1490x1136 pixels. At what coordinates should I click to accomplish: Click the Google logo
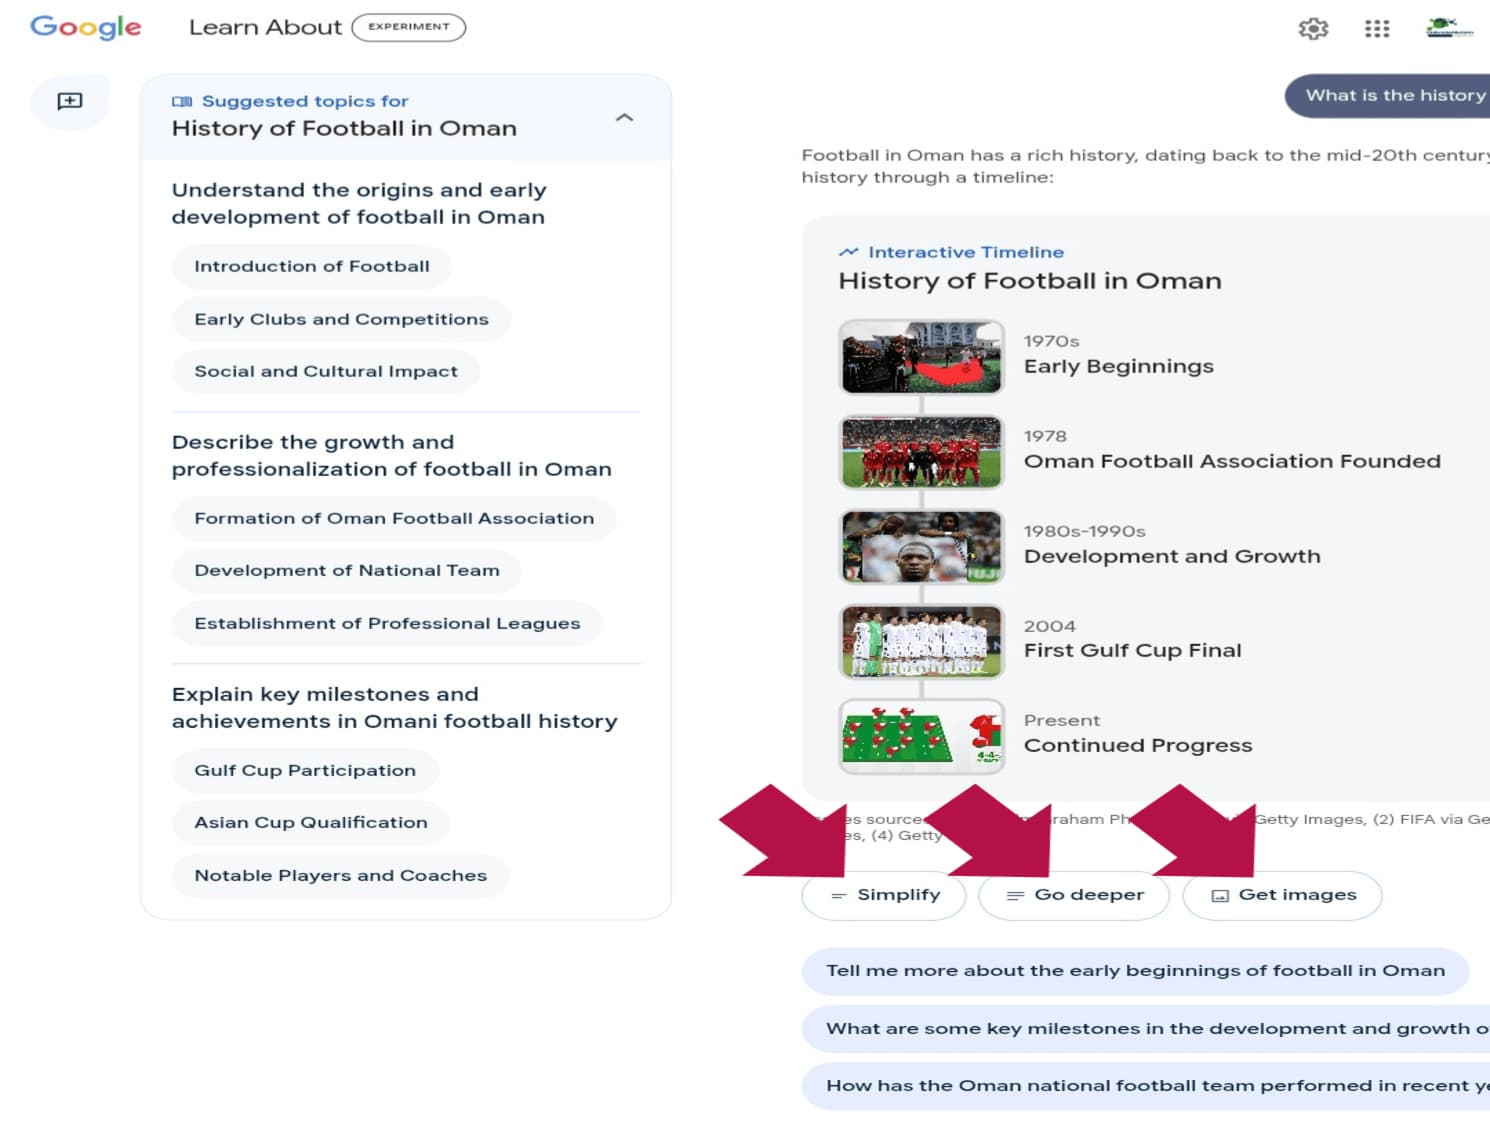pos(85,28)
